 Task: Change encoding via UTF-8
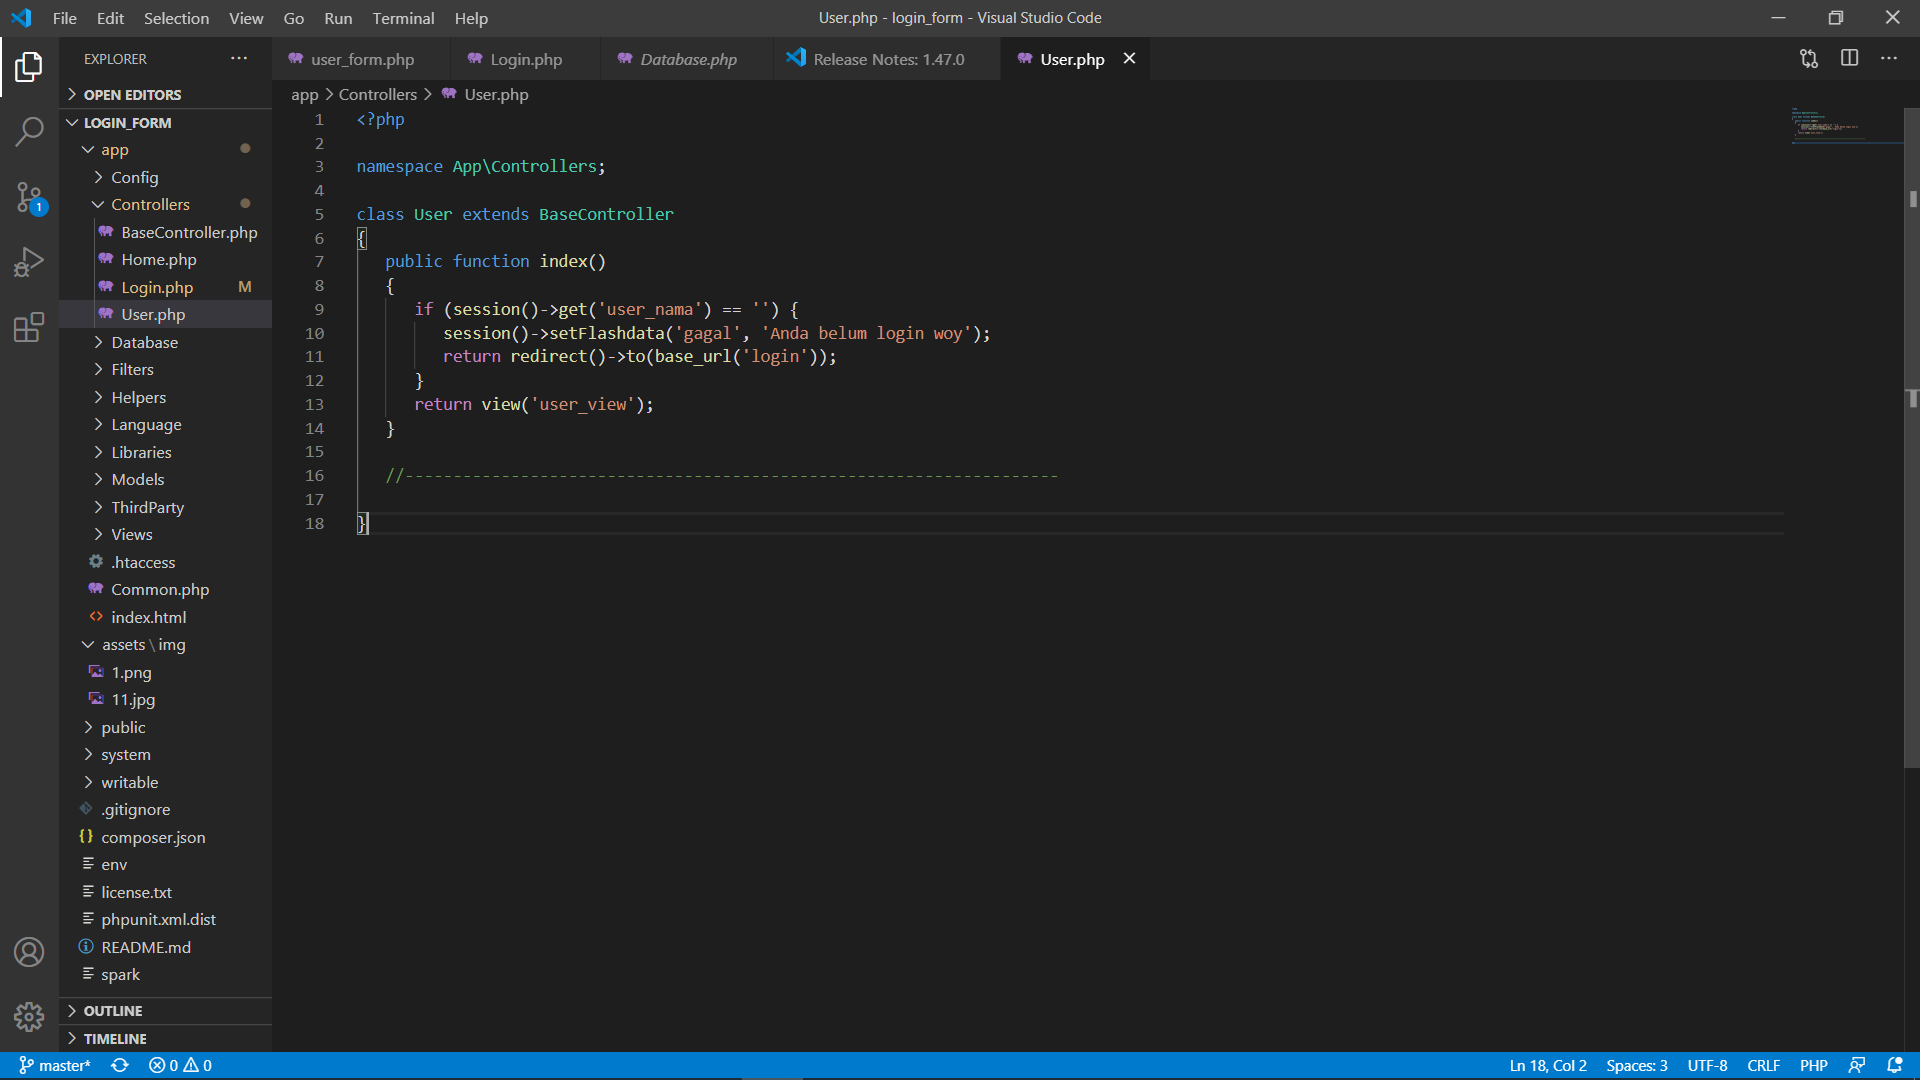coord(1707,1066)
